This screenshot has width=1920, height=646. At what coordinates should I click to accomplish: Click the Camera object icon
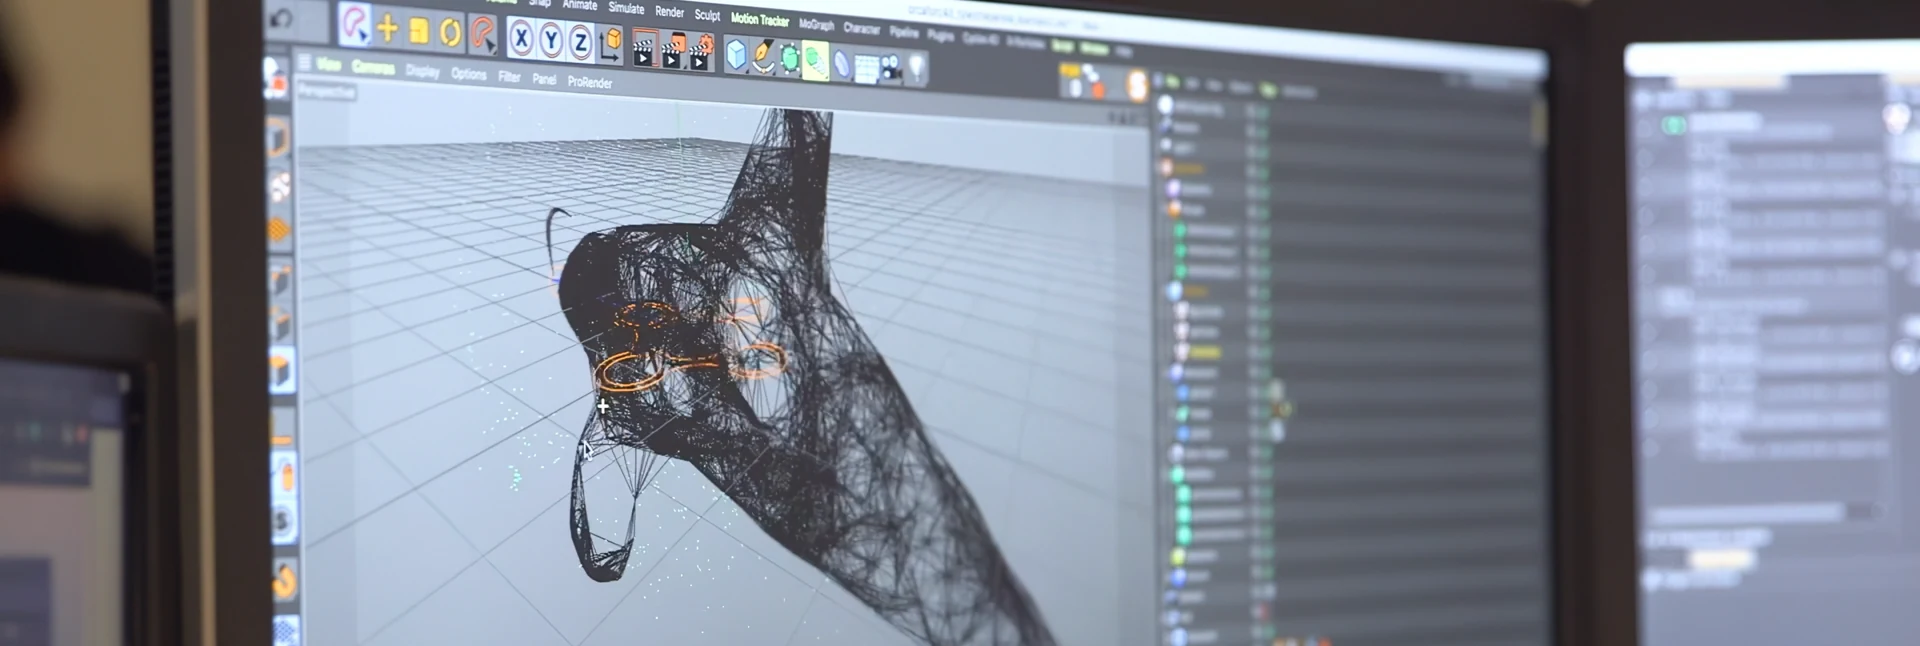click(x=890, y=67)
